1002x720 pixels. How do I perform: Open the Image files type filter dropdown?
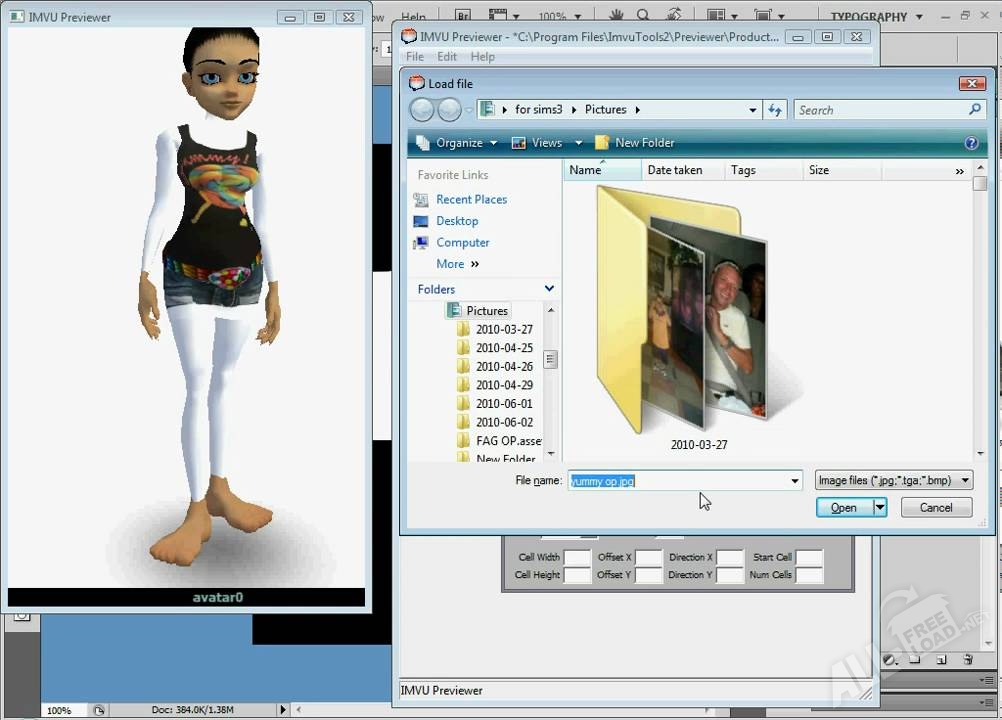pyautogui.click(x=893, y=481)
